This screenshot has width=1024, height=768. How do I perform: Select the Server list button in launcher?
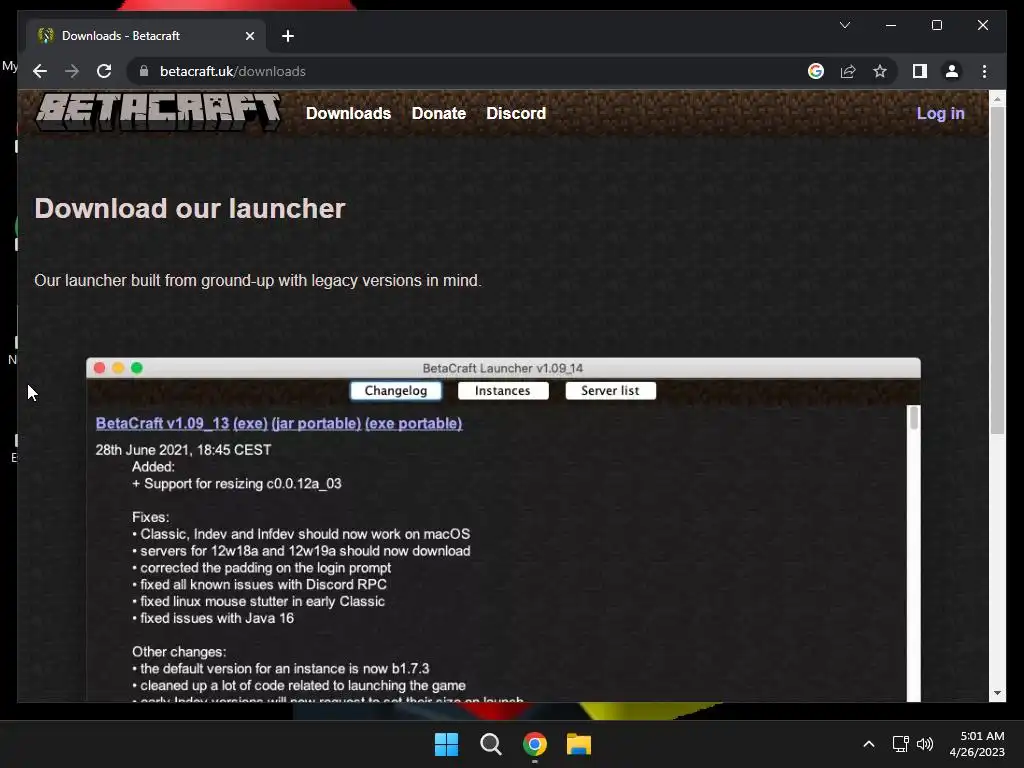point(611,391)
